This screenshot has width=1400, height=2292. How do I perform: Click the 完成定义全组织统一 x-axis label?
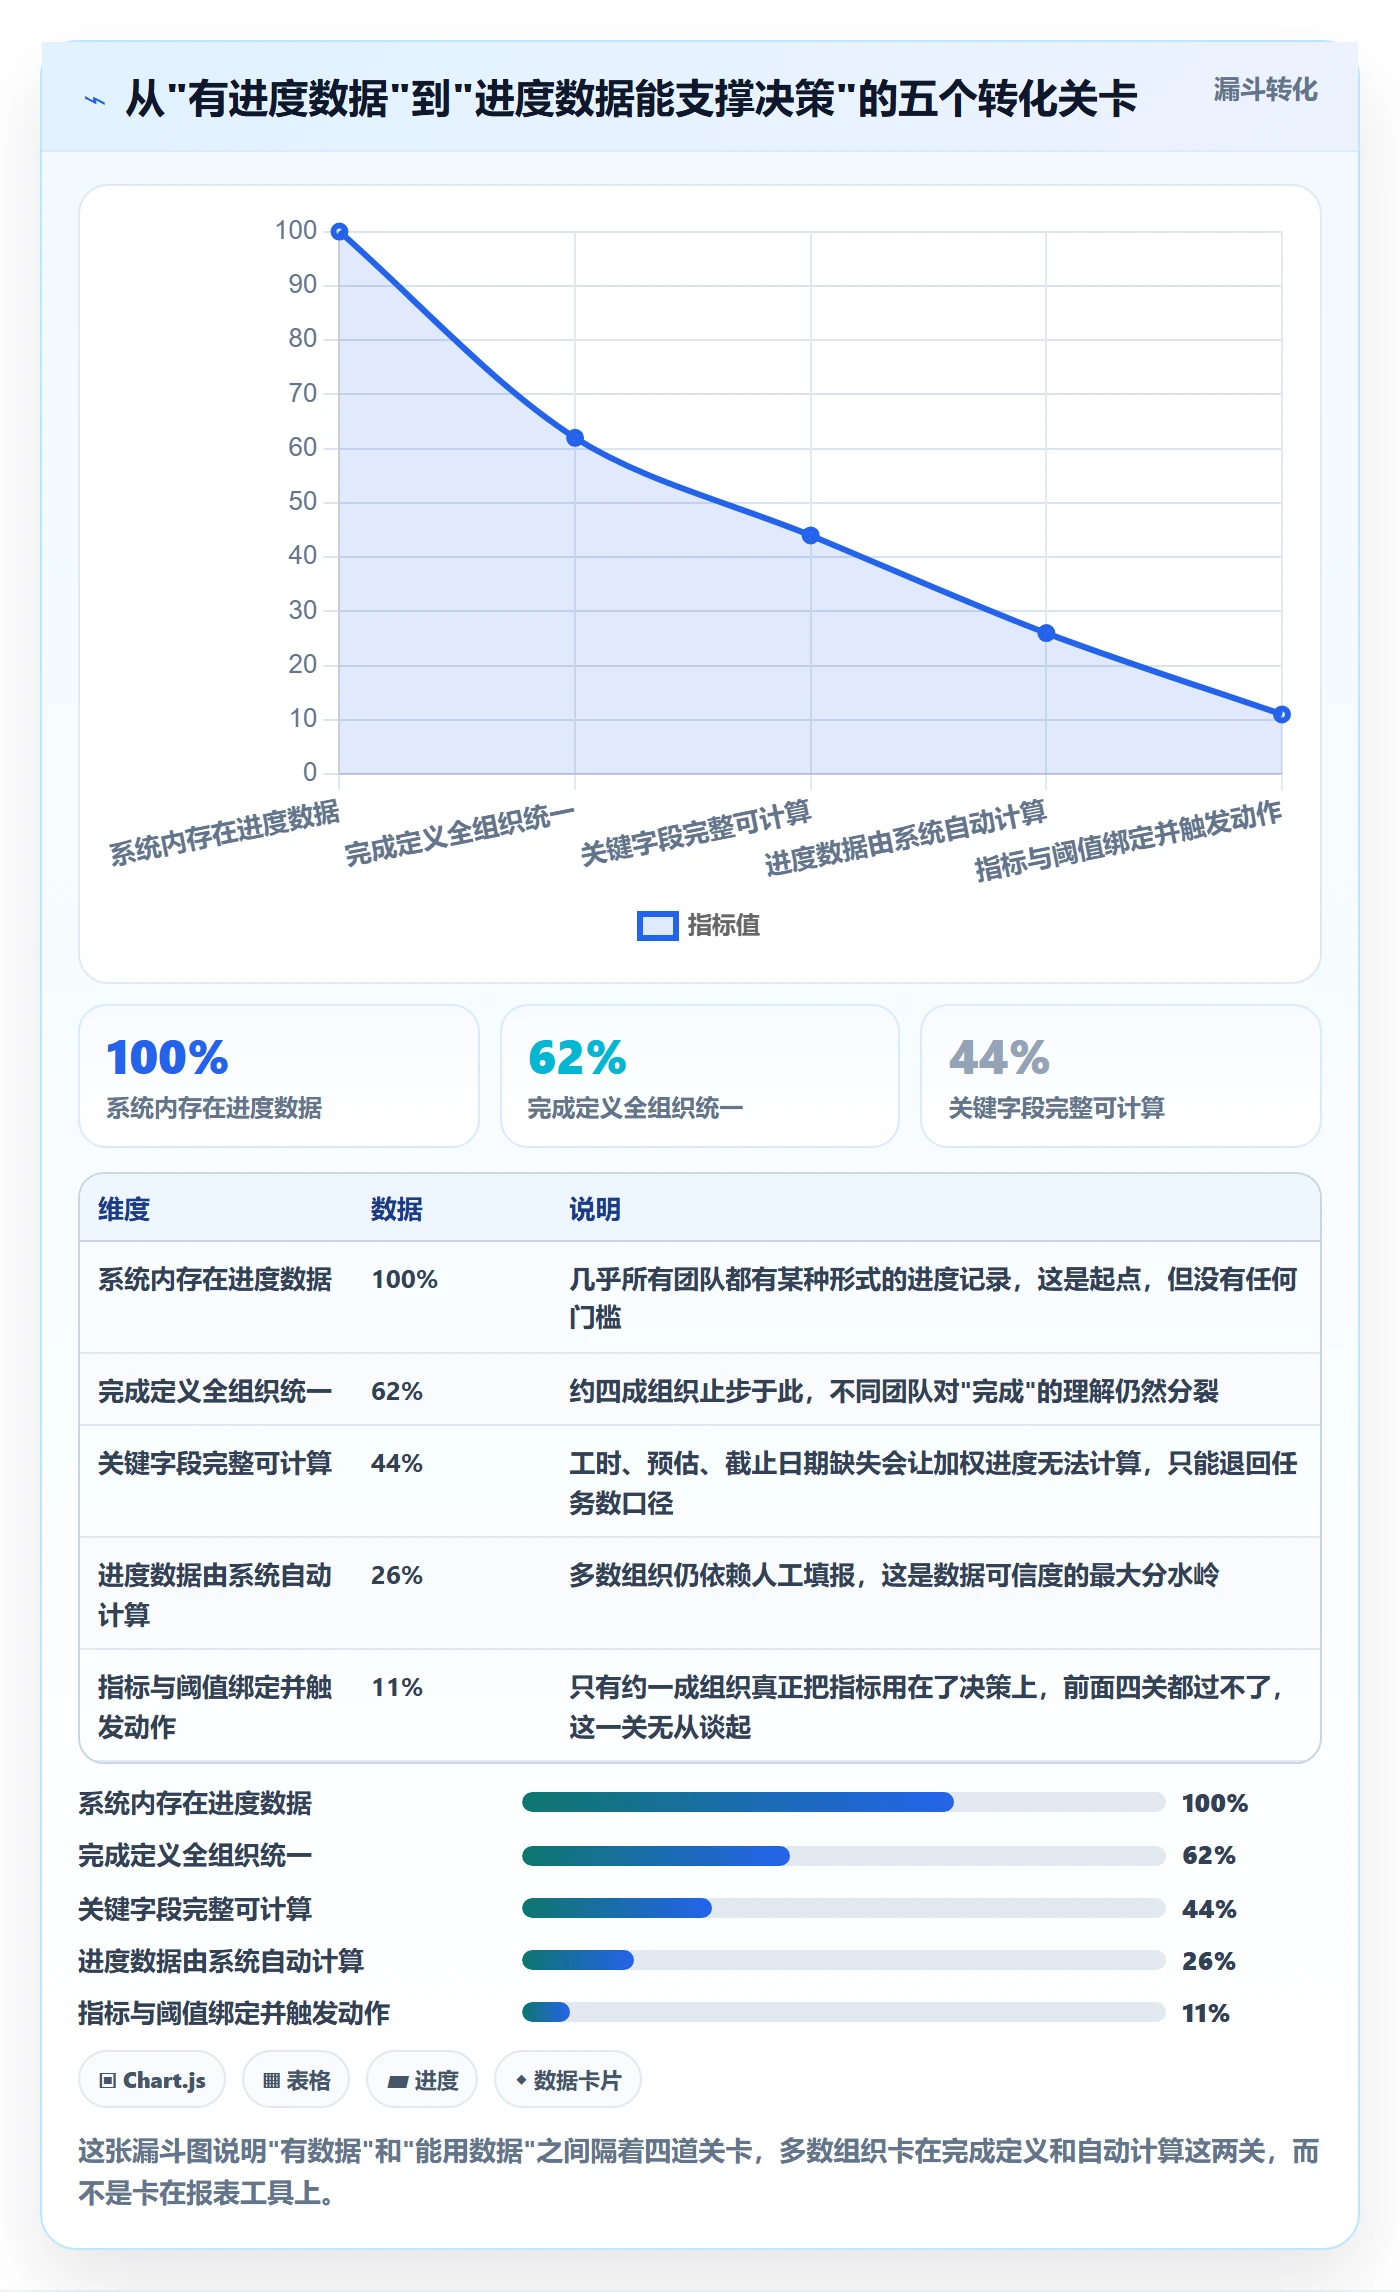(460, 834)
